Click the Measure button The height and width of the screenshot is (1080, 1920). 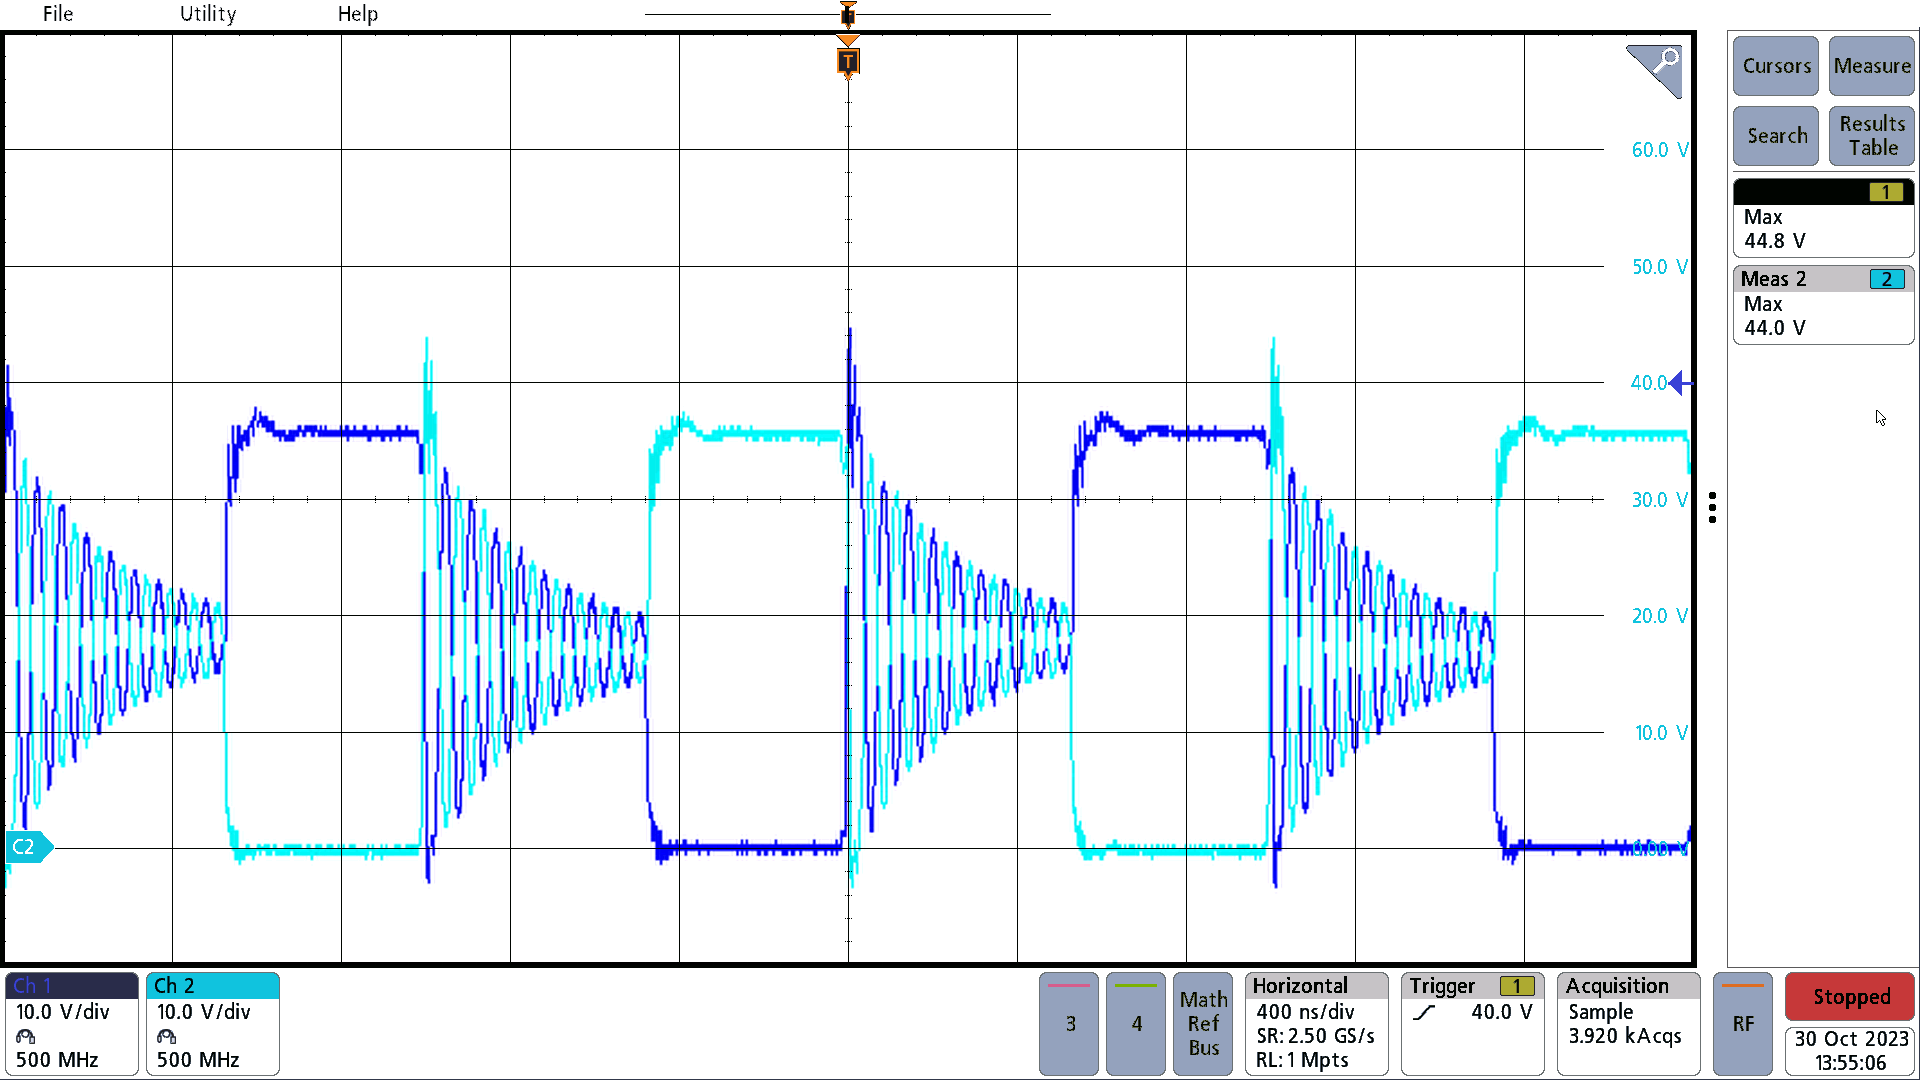(x=1872, y=66)
